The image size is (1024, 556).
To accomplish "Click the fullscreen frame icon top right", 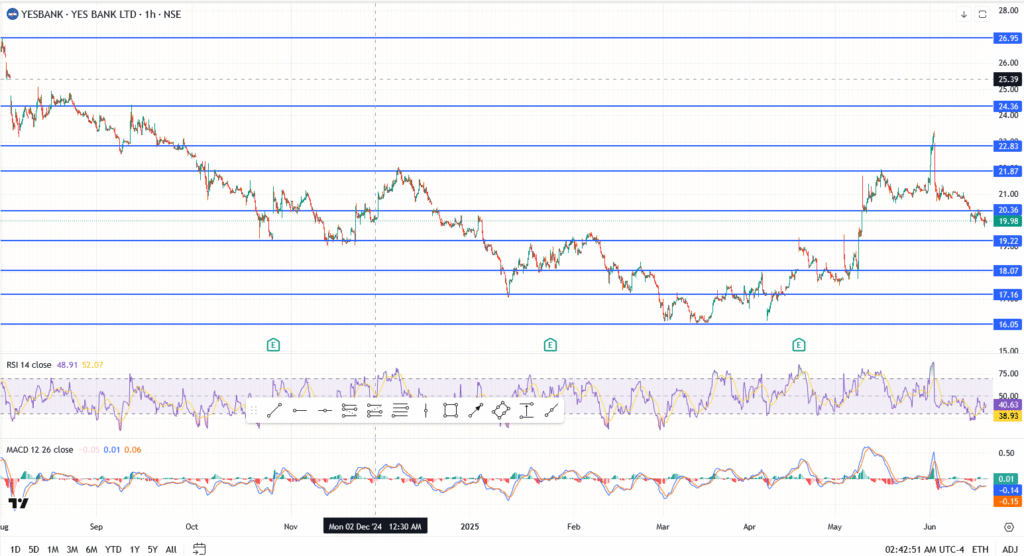I will (982, 14).
